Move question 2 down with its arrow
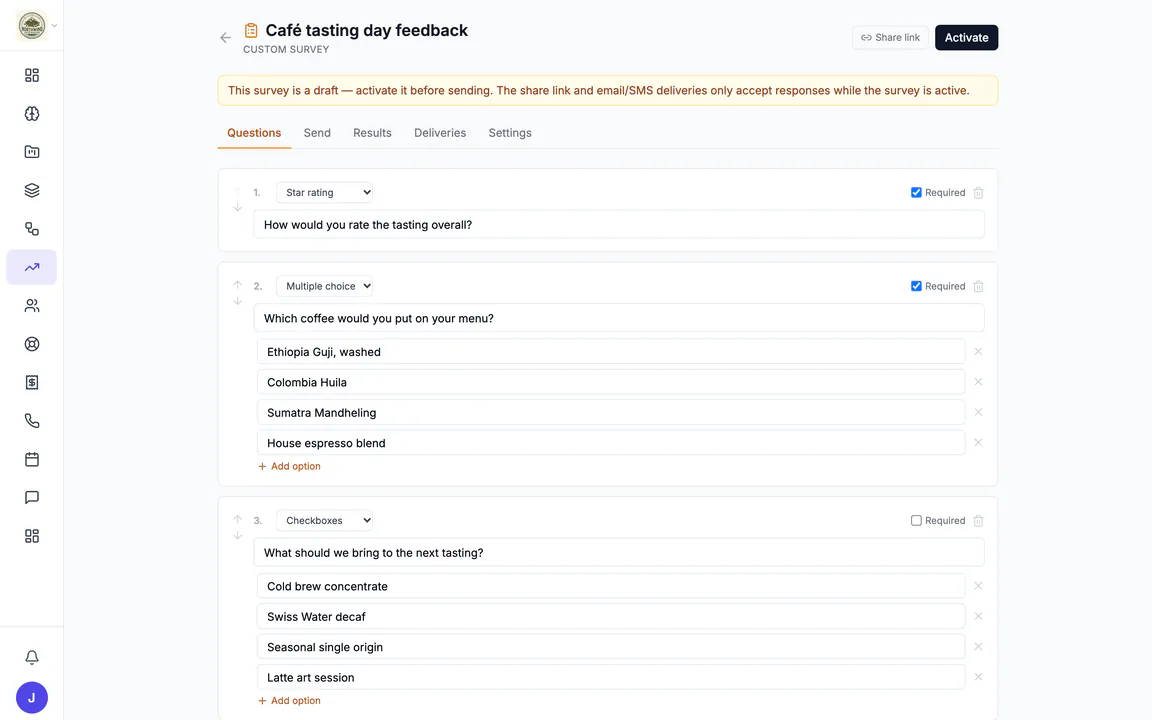This screenshot has height=720, width=1152. point(237,301)
